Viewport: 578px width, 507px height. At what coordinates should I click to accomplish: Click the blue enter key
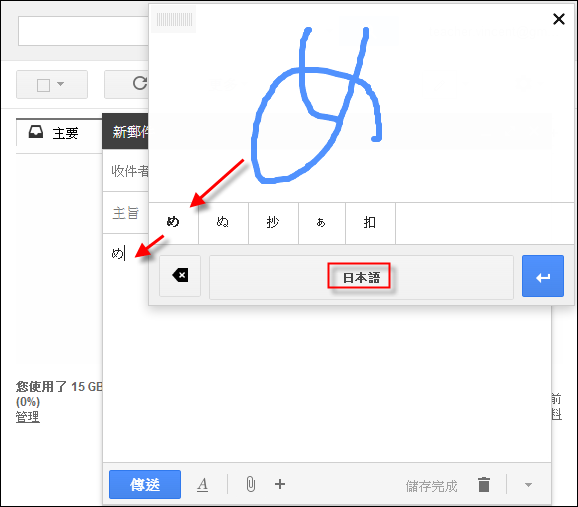click(543, 276)
